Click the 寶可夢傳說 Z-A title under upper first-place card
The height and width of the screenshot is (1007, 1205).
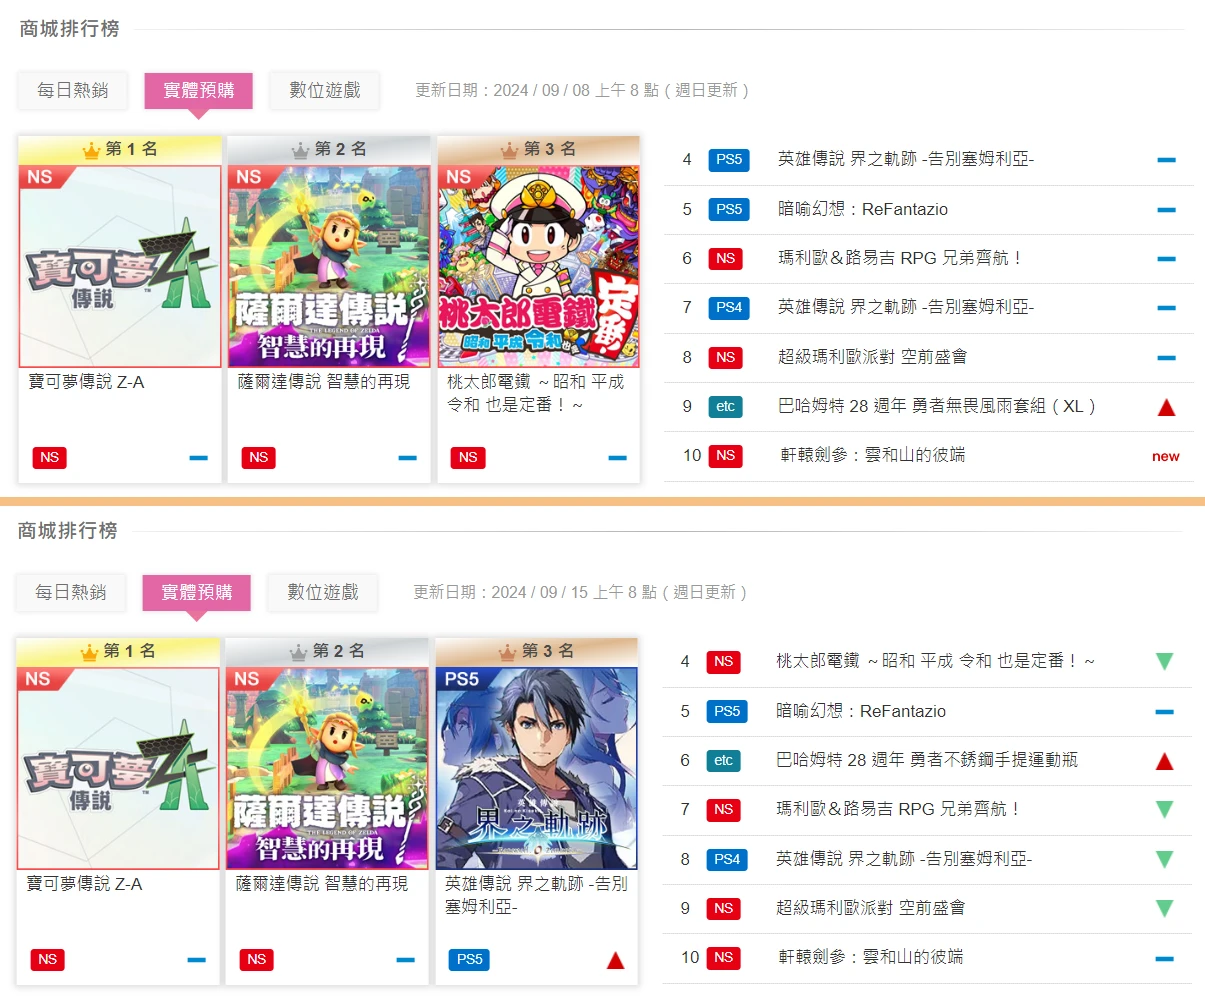click(x=87, y=382)
